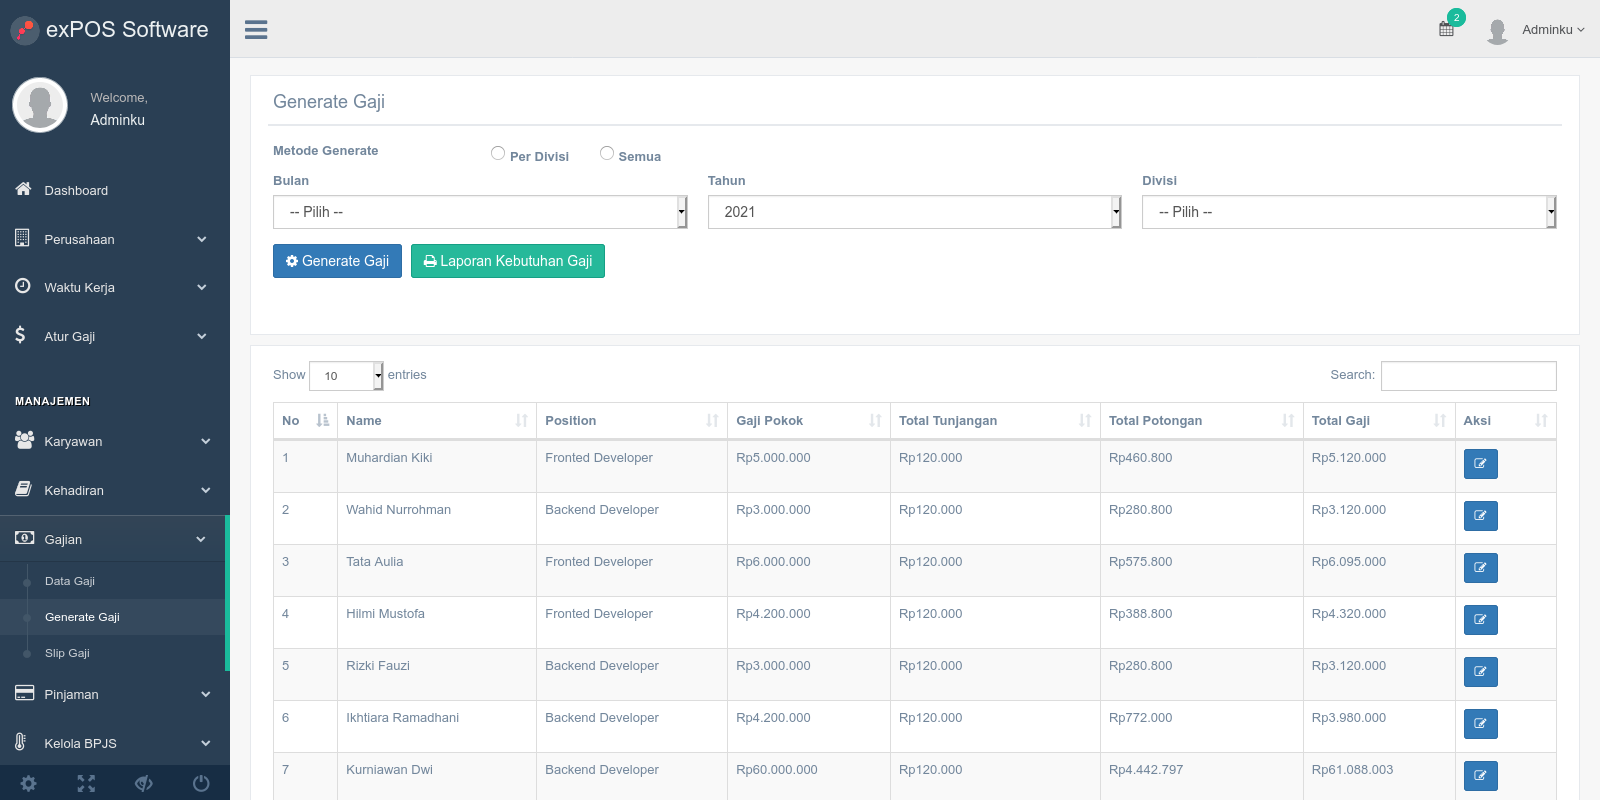1600x800 pixels.
Task: Edit salary row for Tata Aulia
Action: click(x=1480, y=568)
